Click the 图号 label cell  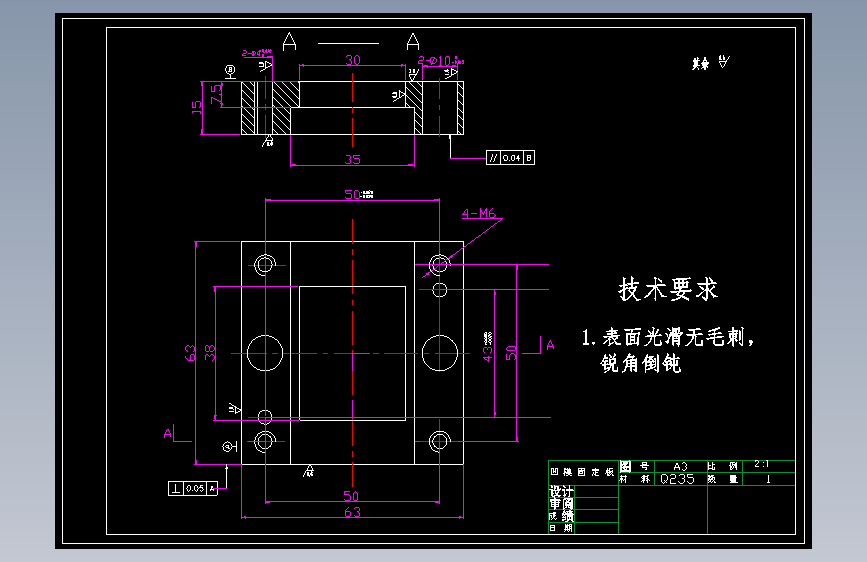[x=636, y=466]
